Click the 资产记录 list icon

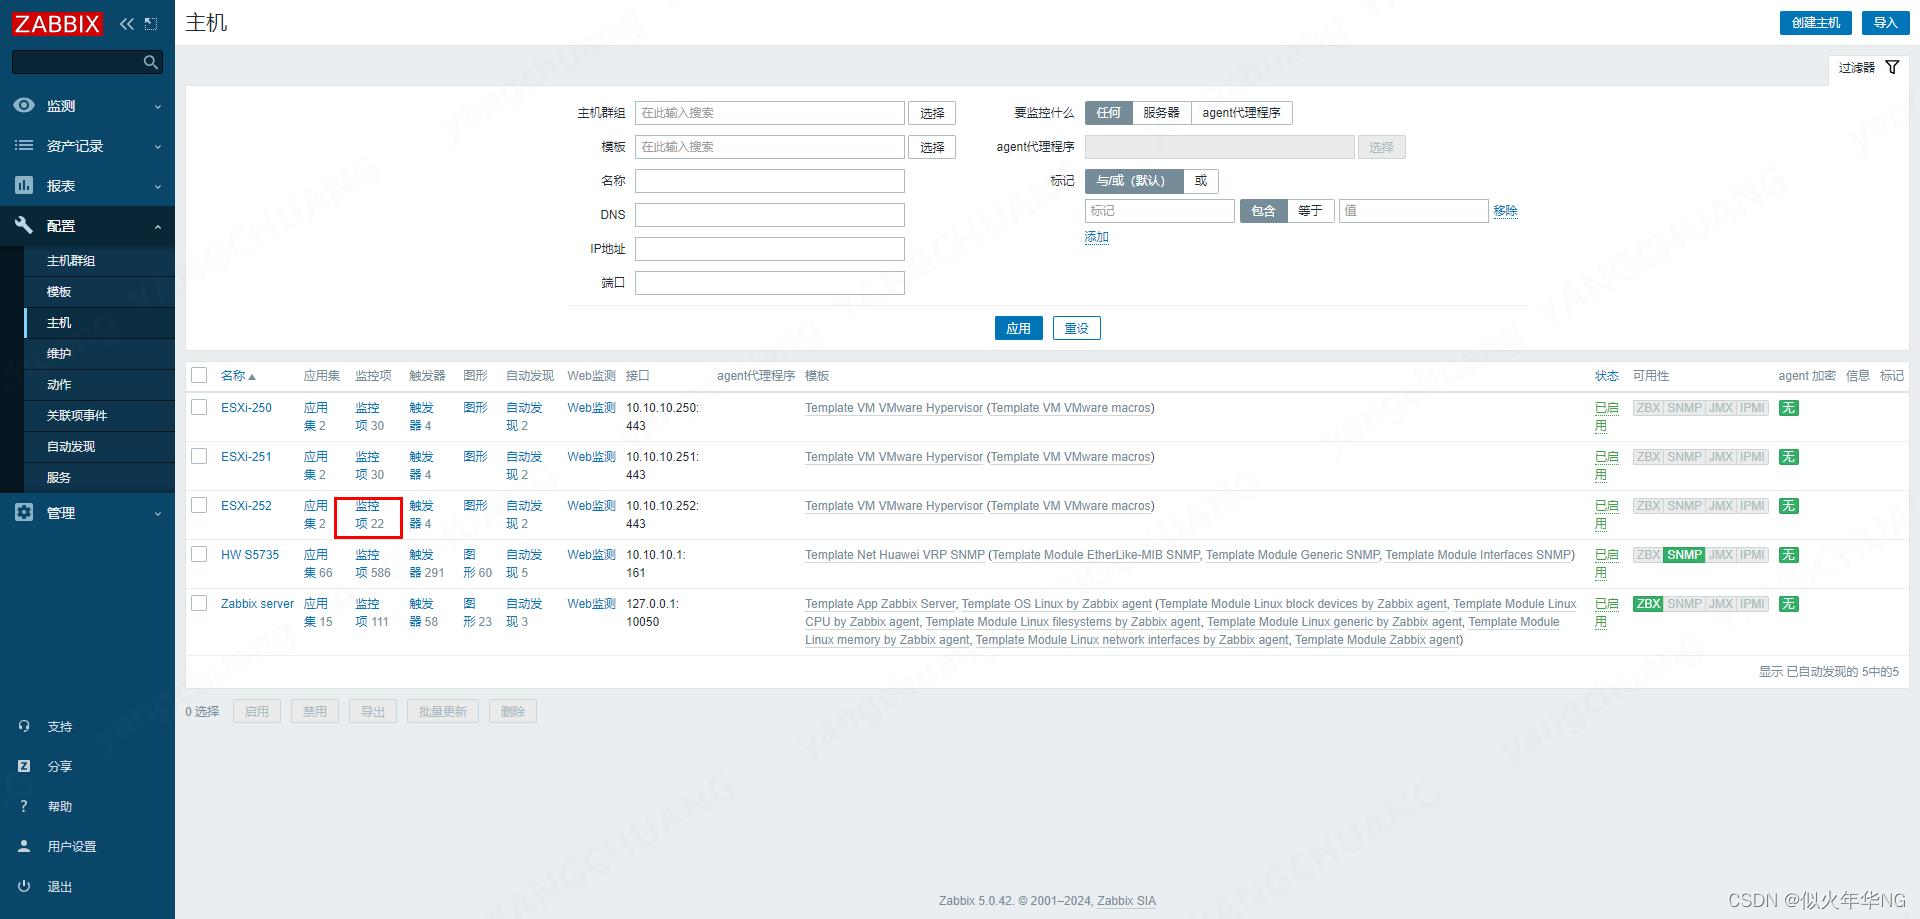click(x=24, y=145)
